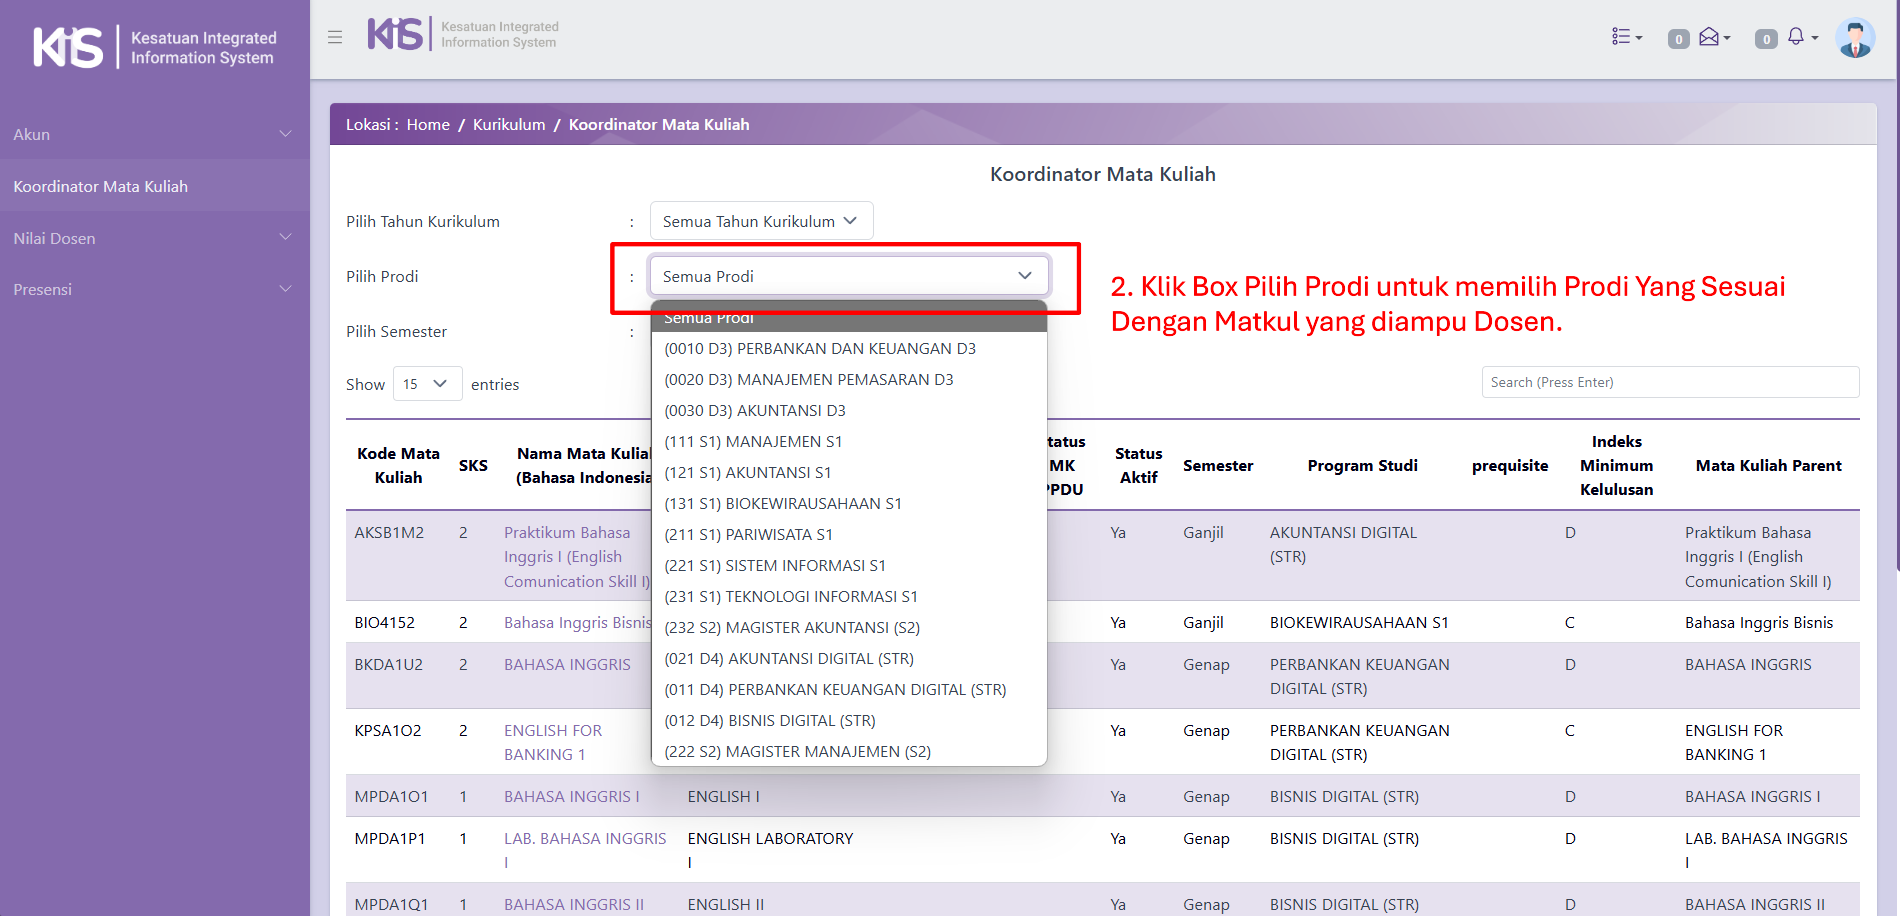The image size is (1900, 916).
Task: Open Koordinator Mata Kuliah sidebar item
Action: (x=101, y=186)
